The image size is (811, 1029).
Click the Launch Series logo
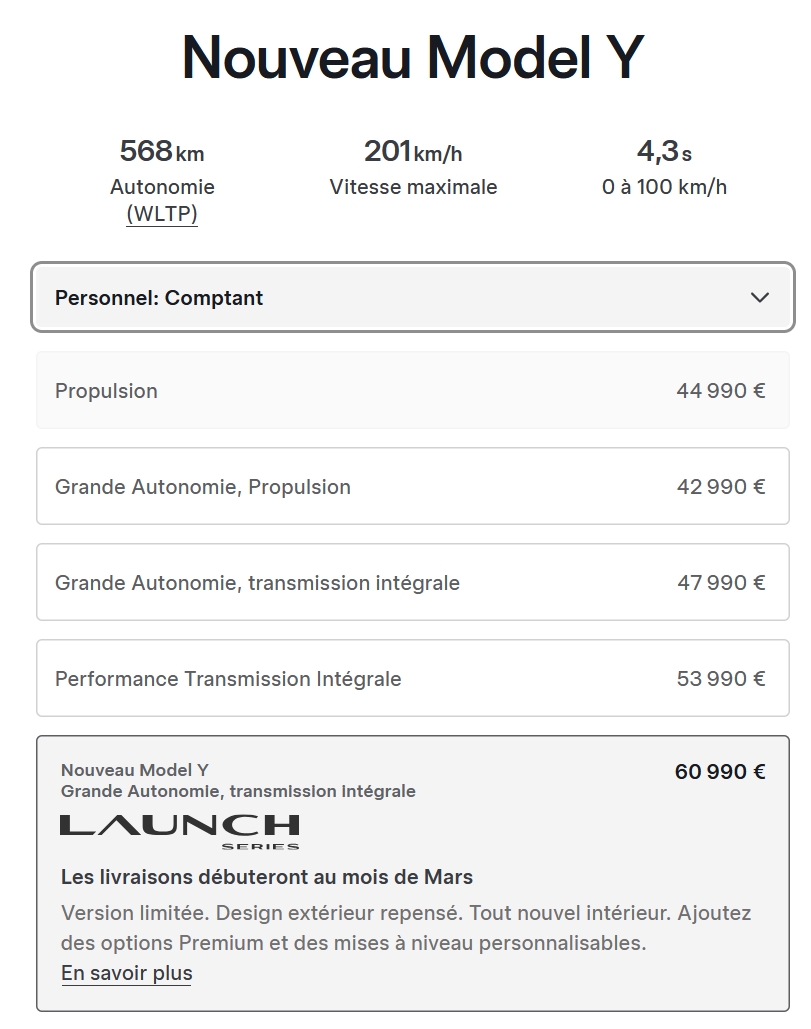(x=180, y=832)
